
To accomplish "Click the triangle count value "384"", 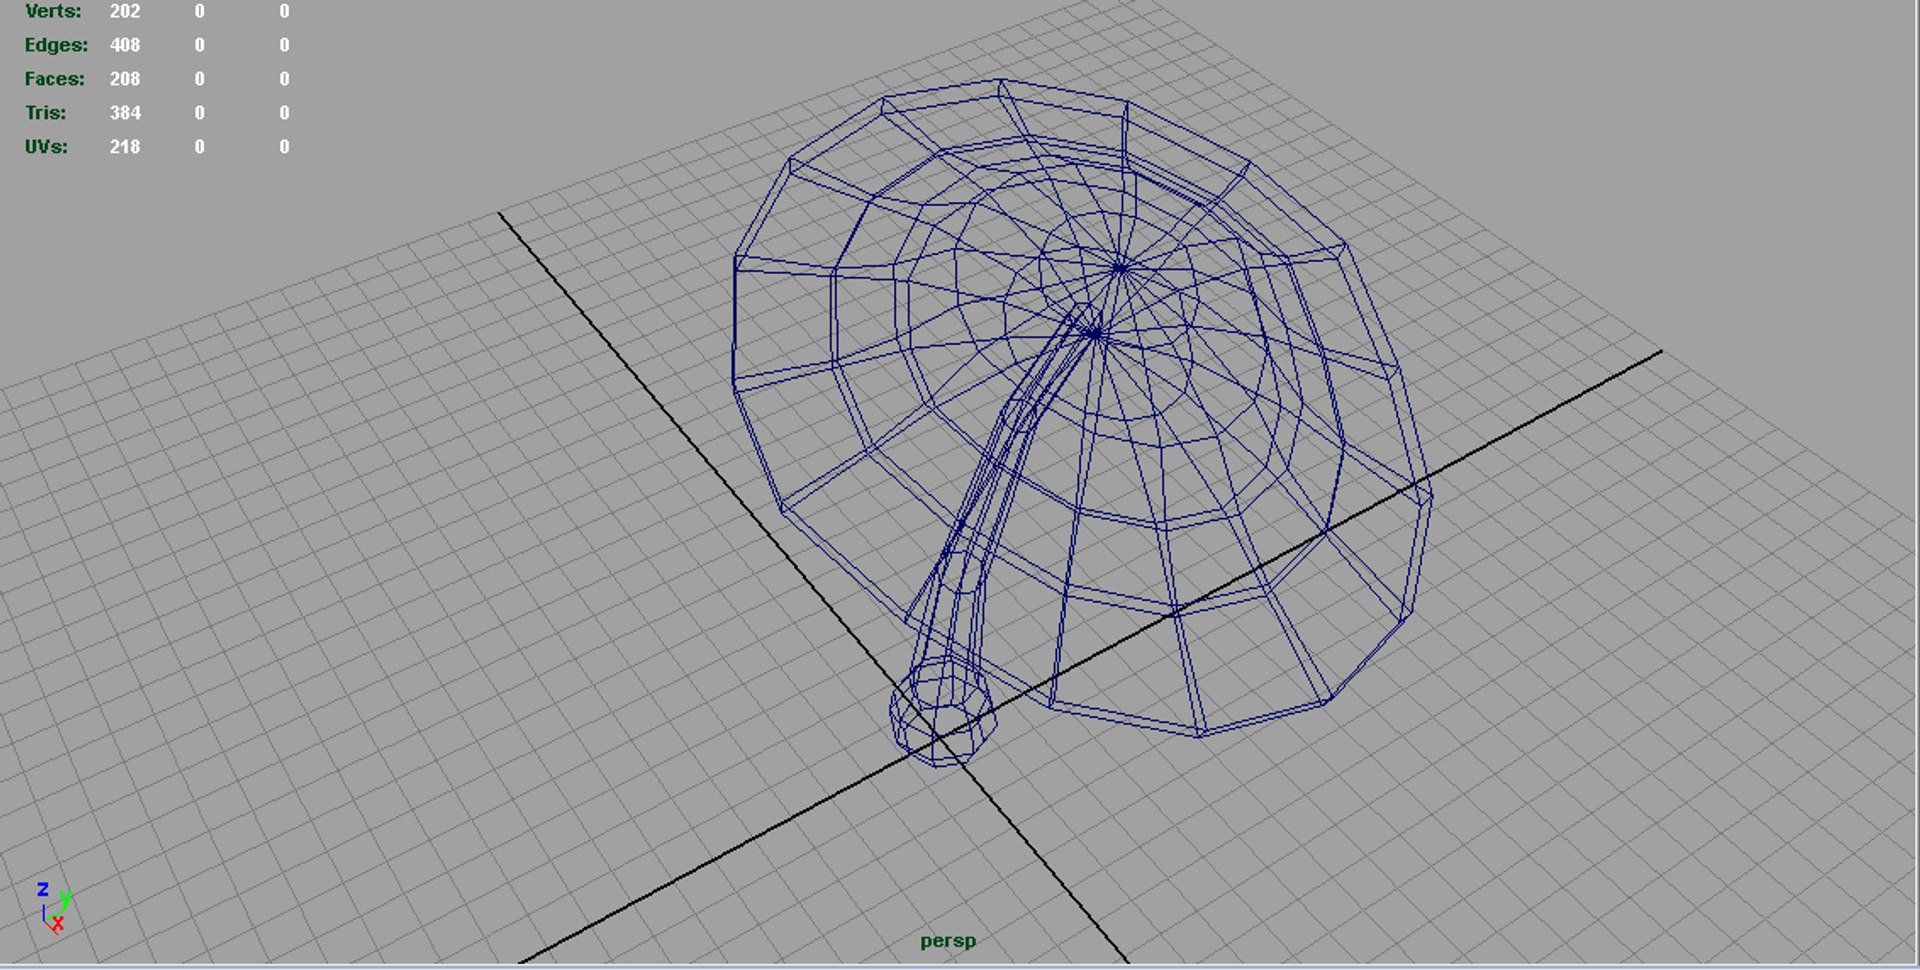I will [125, 113].
